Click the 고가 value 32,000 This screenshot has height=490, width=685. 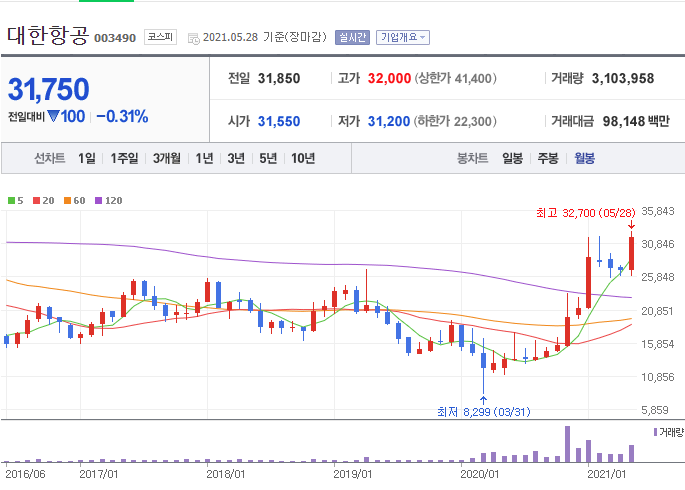click(x=389, y=79)
